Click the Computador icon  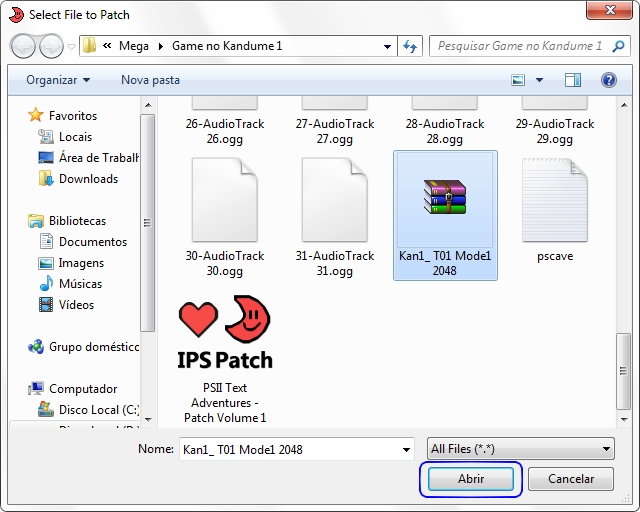click(36, 388)
